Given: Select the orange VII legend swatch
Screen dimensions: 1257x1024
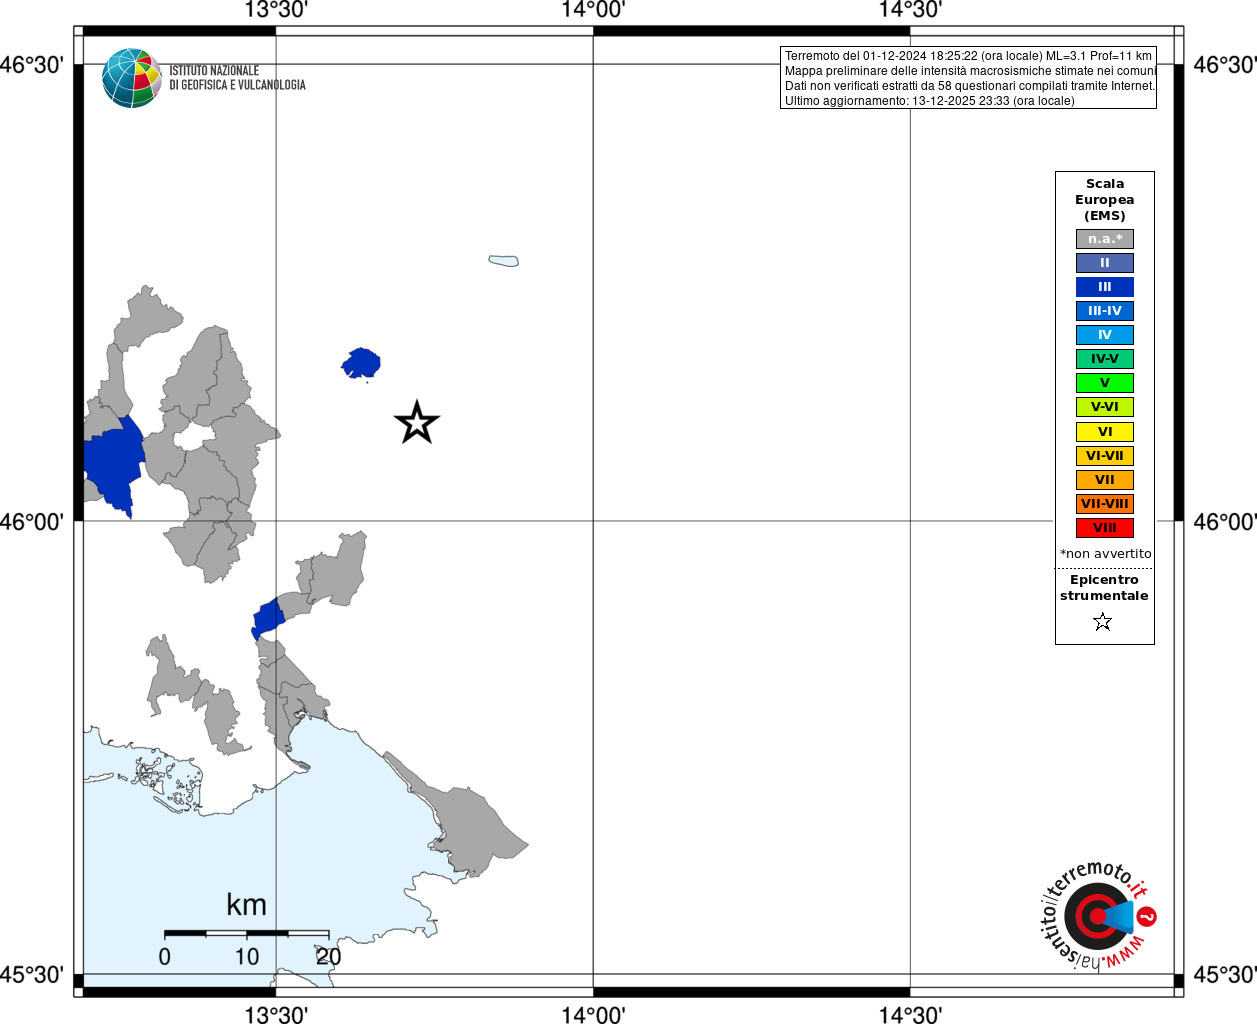Looking at the screenshot, I should click(x=1105, y=480).
